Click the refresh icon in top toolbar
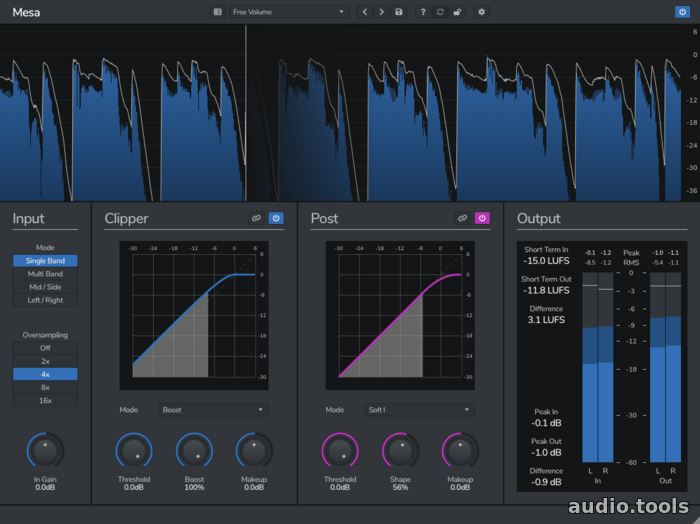The image size is (700, 524). (x=440, y=12)
